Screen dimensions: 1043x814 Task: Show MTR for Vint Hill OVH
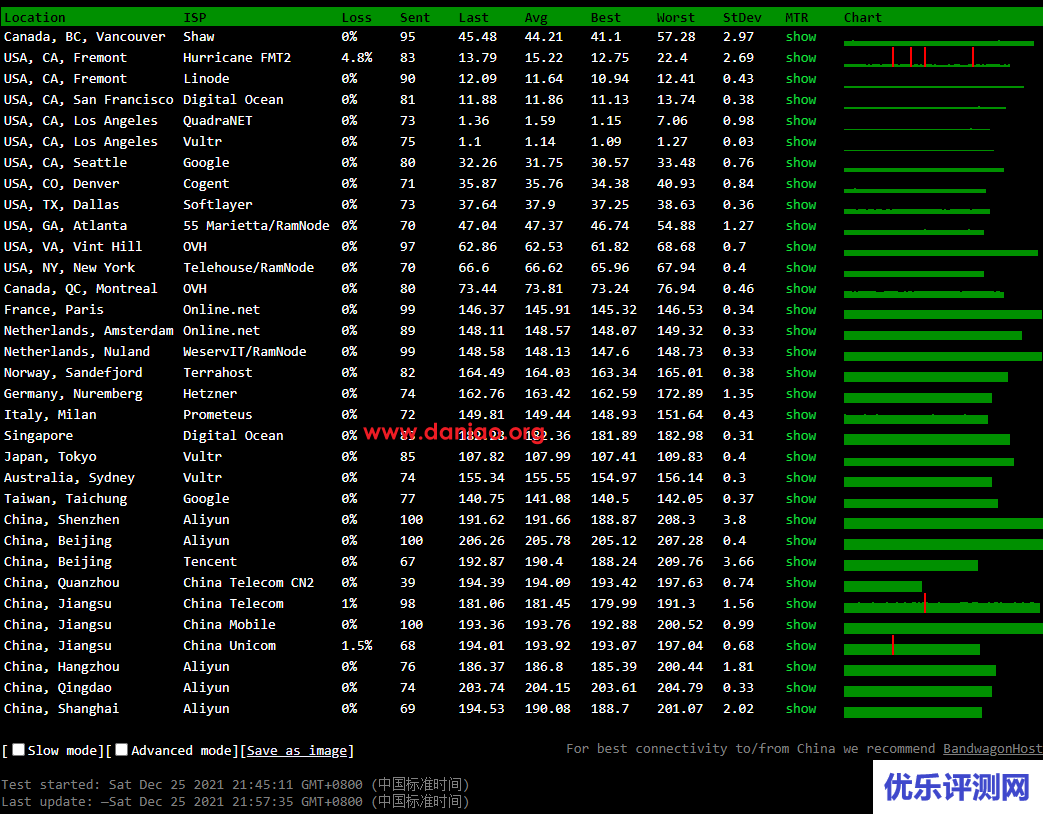click(801, 247)
